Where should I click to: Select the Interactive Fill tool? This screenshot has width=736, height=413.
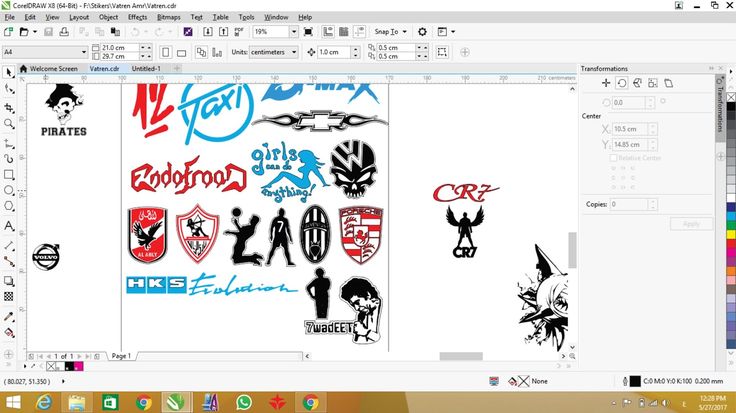[x=8, y=333]
